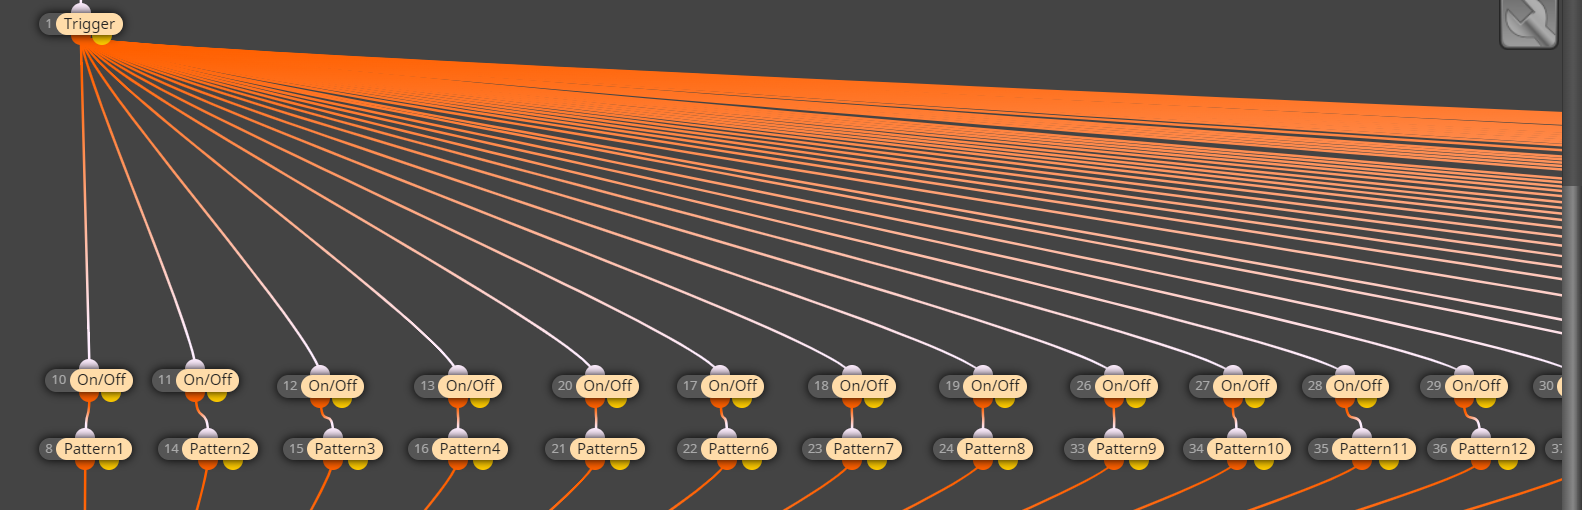1582x510 pixels.
Task: Click the yellow output port of Pattern6
Action: 752,464
